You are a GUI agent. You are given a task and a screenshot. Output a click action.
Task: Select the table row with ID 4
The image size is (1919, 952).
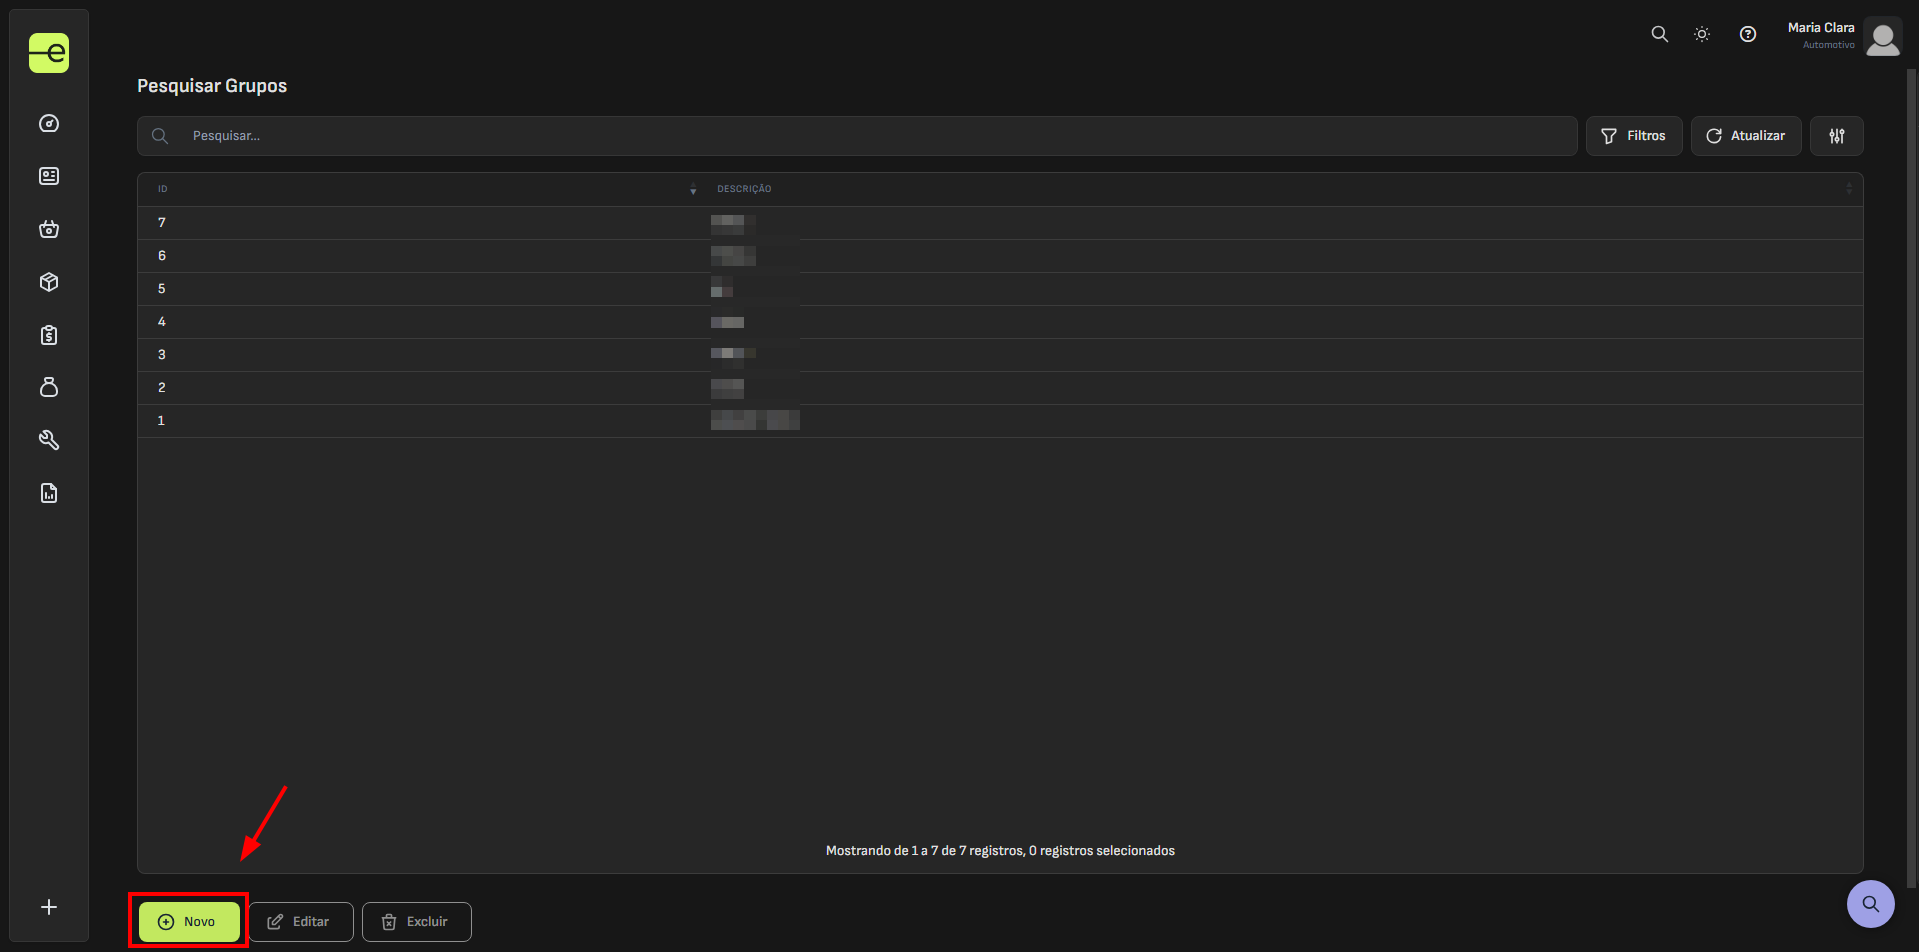(x=1000, y=322)
